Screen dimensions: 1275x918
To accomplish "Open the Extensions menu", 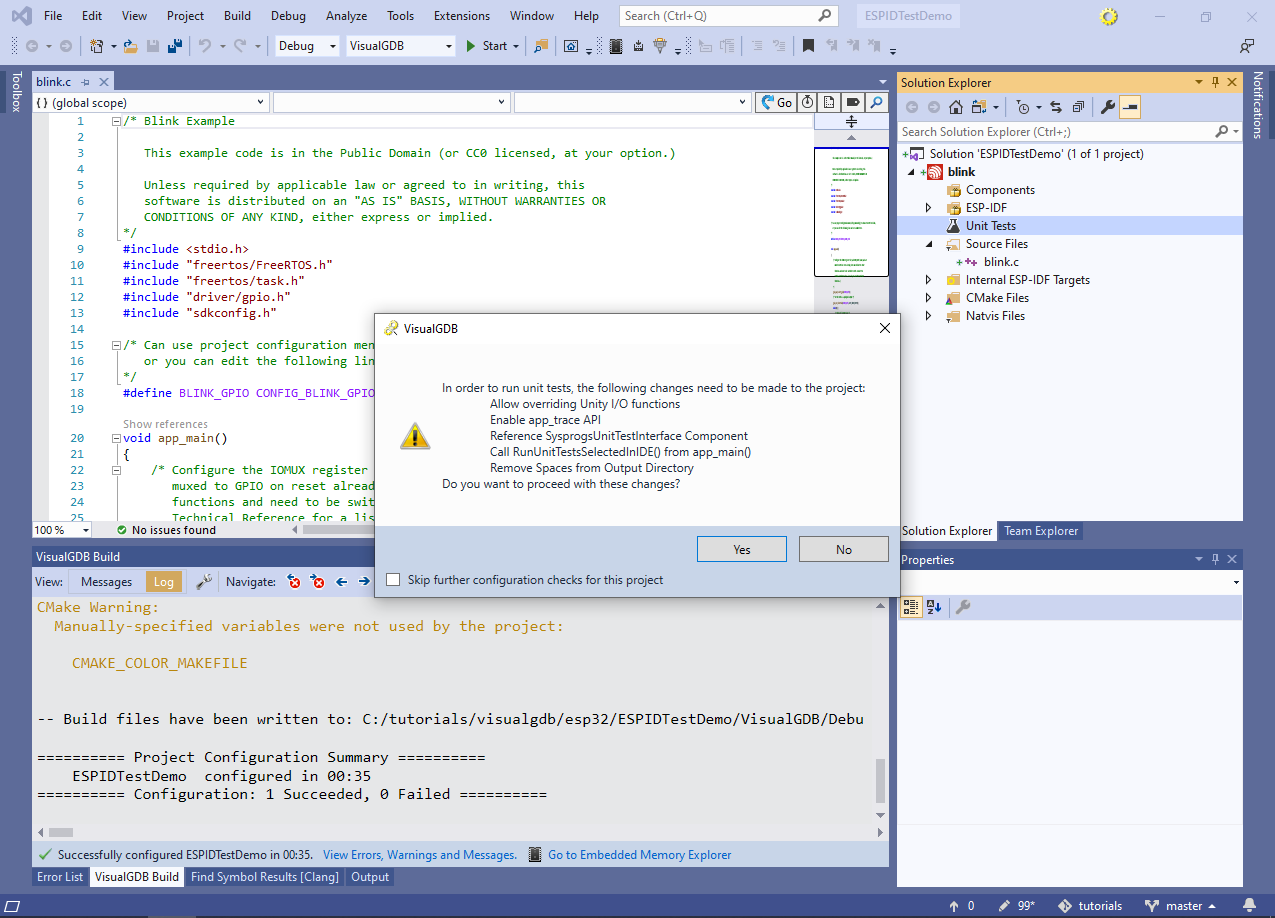I will (462, 16).
